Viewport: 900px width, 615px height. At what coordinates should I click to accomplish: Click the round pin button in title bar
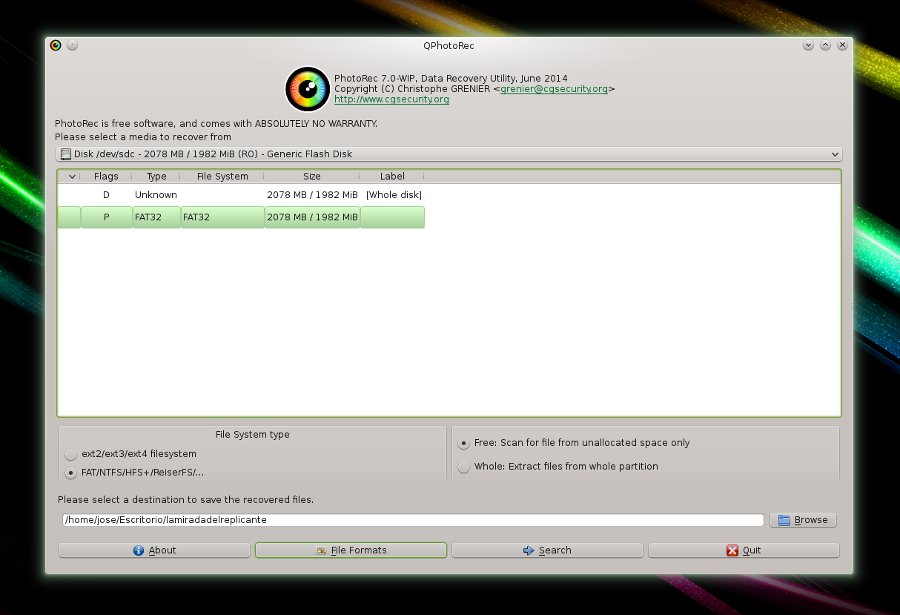point(72,45)
